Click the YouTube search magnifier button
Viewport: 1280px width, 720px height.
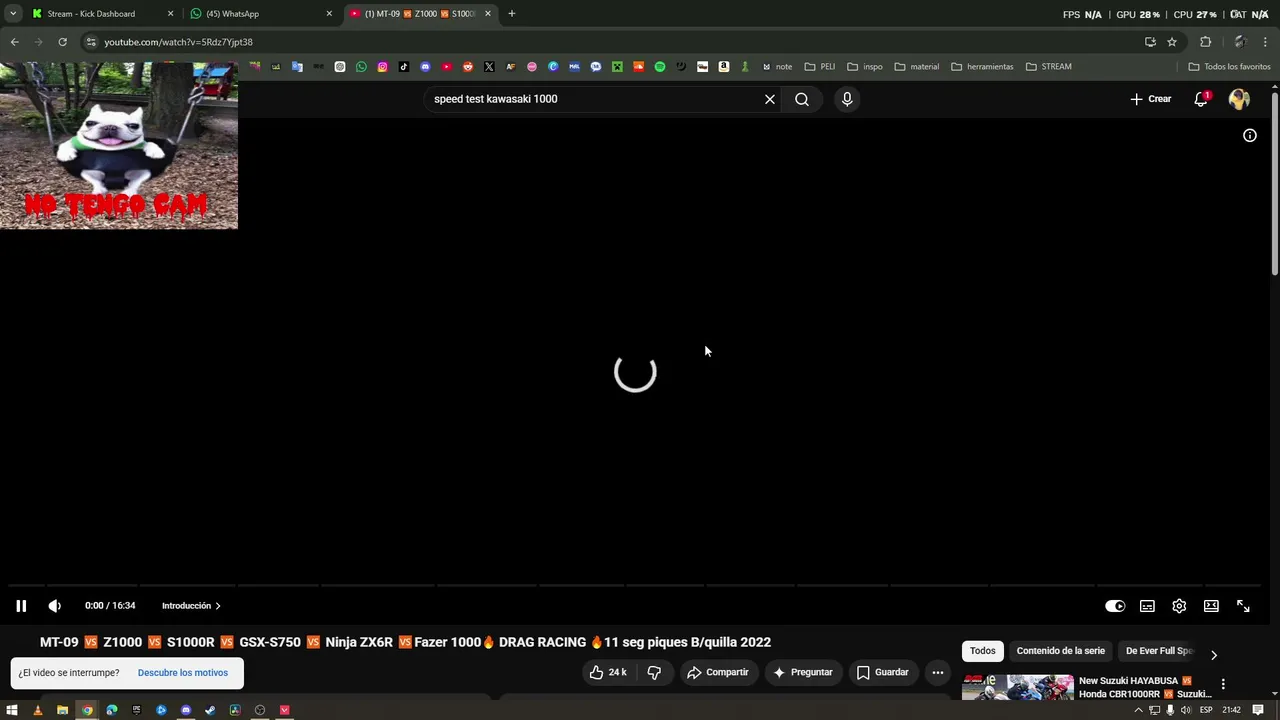click(x=802, y=99)
